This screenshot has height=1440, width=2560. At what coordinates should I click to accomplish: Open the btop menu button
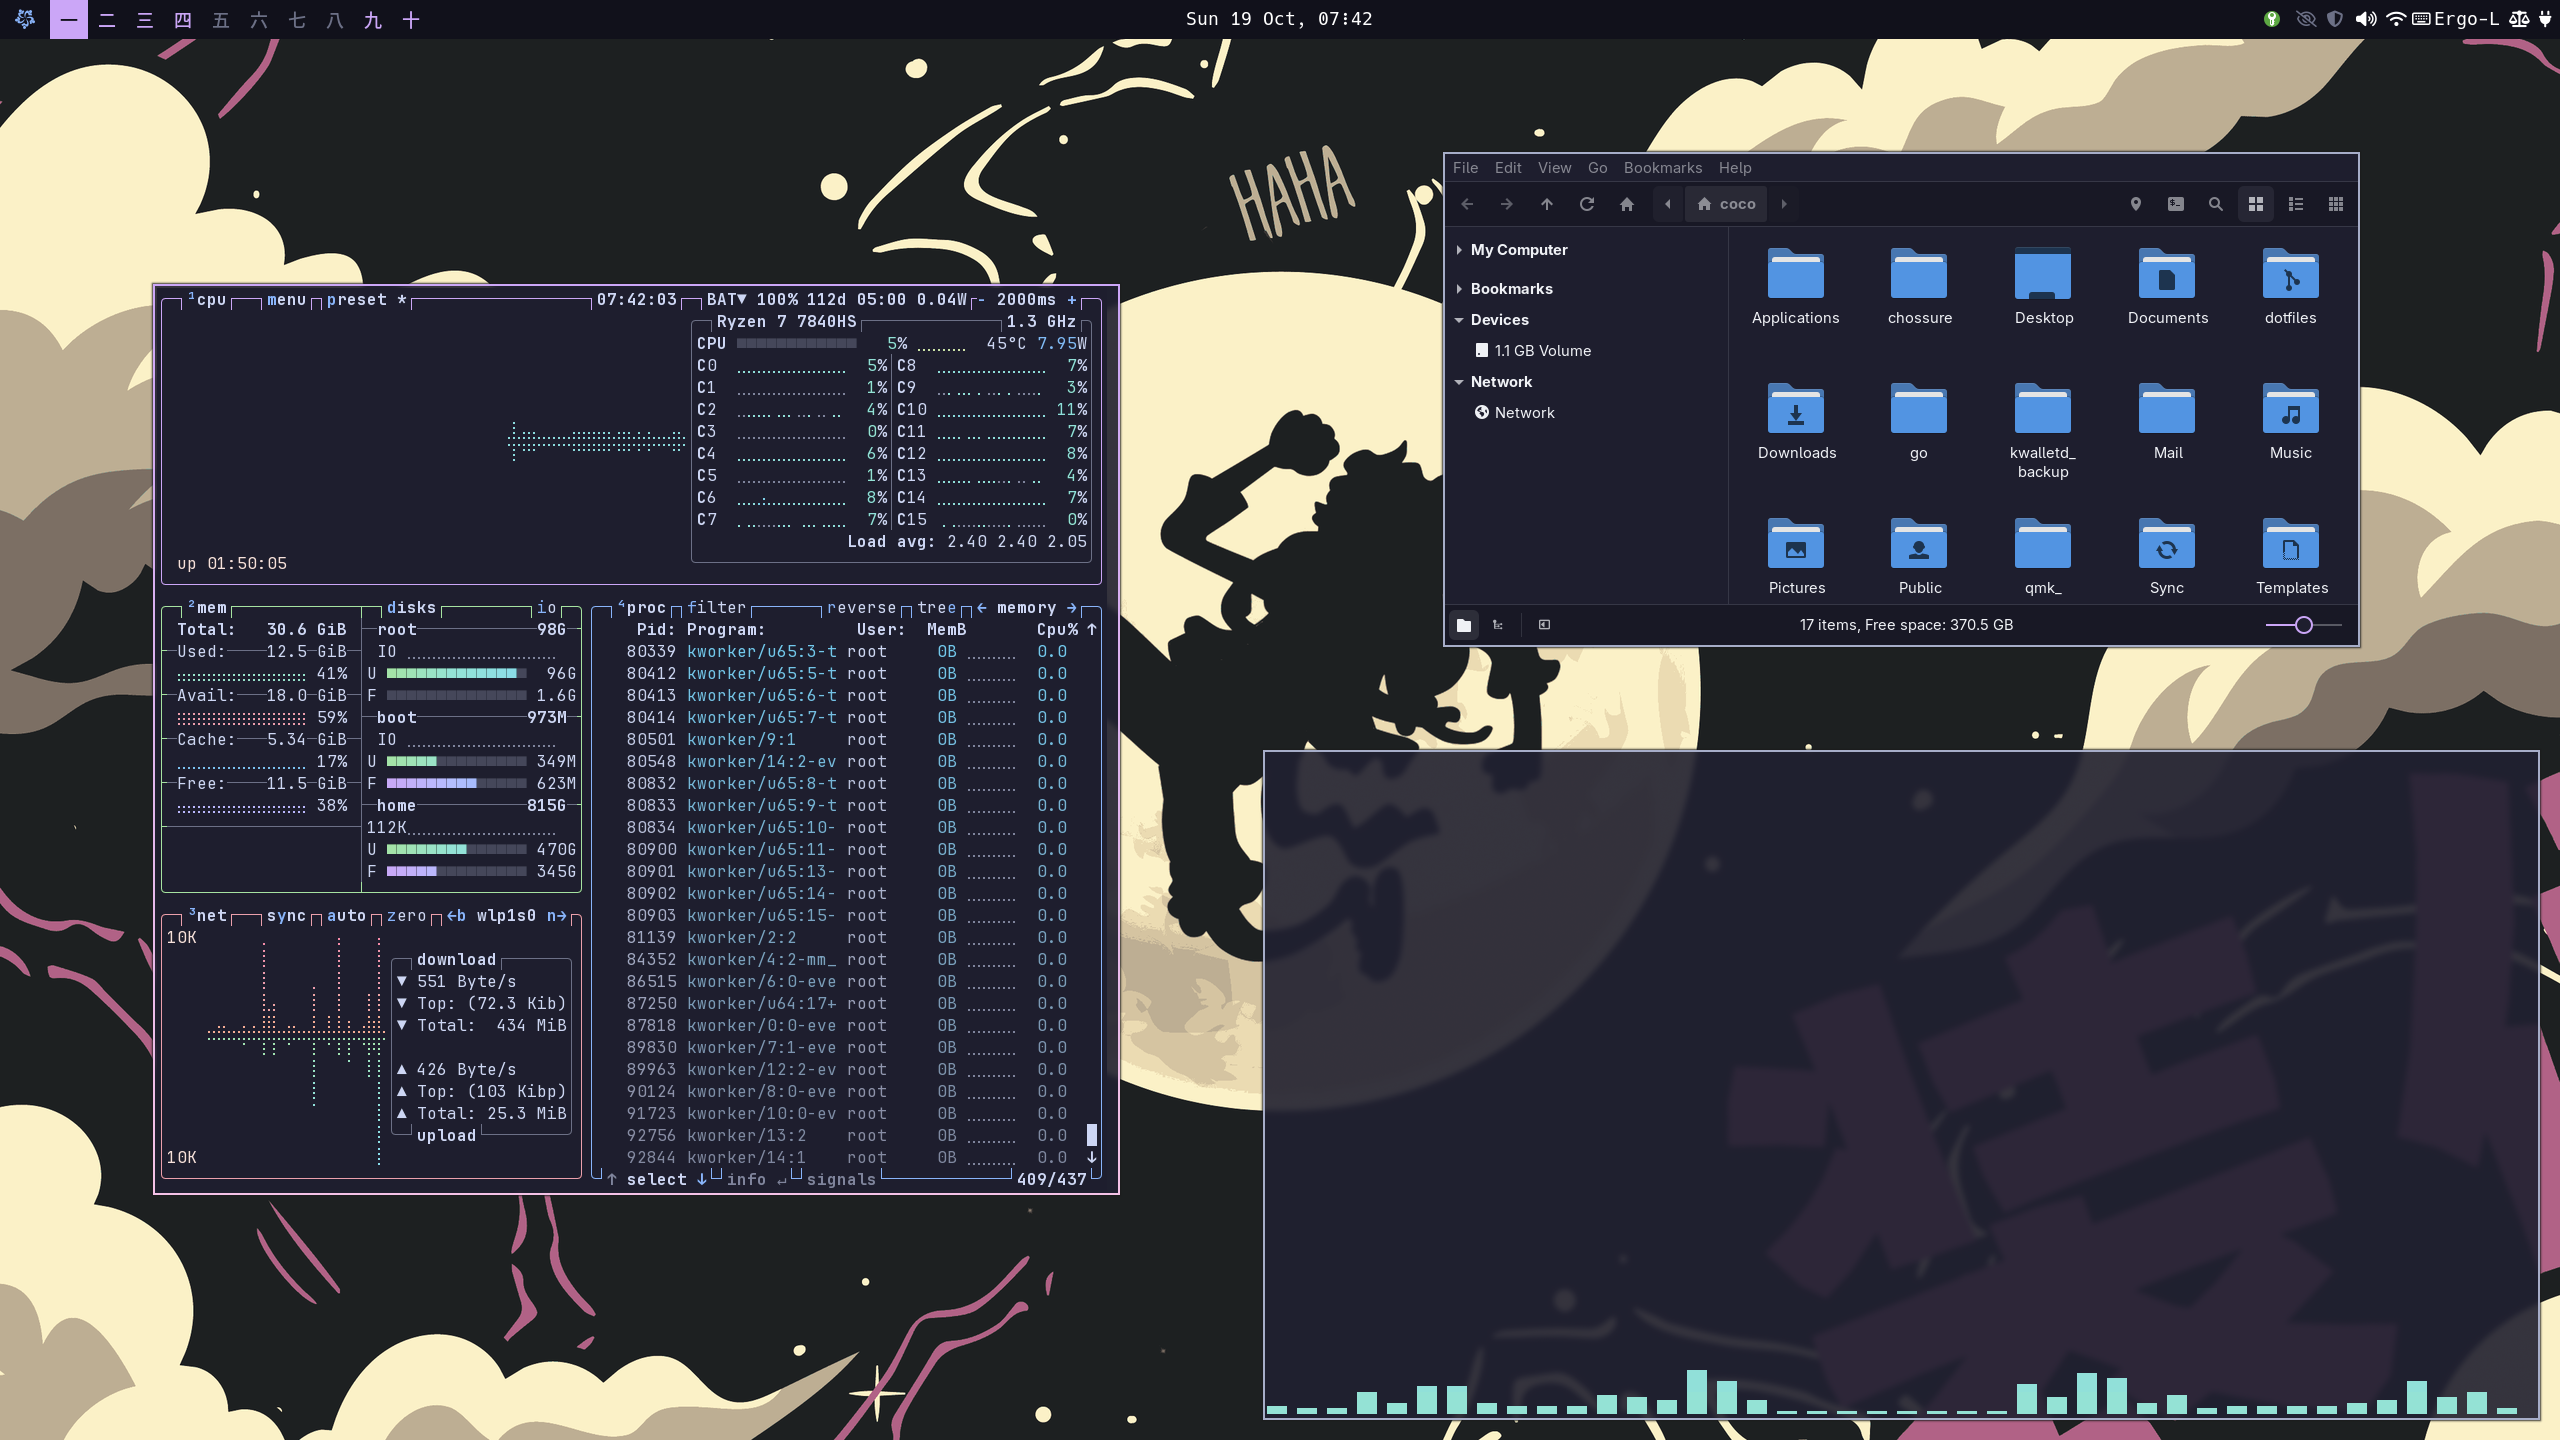285,299
